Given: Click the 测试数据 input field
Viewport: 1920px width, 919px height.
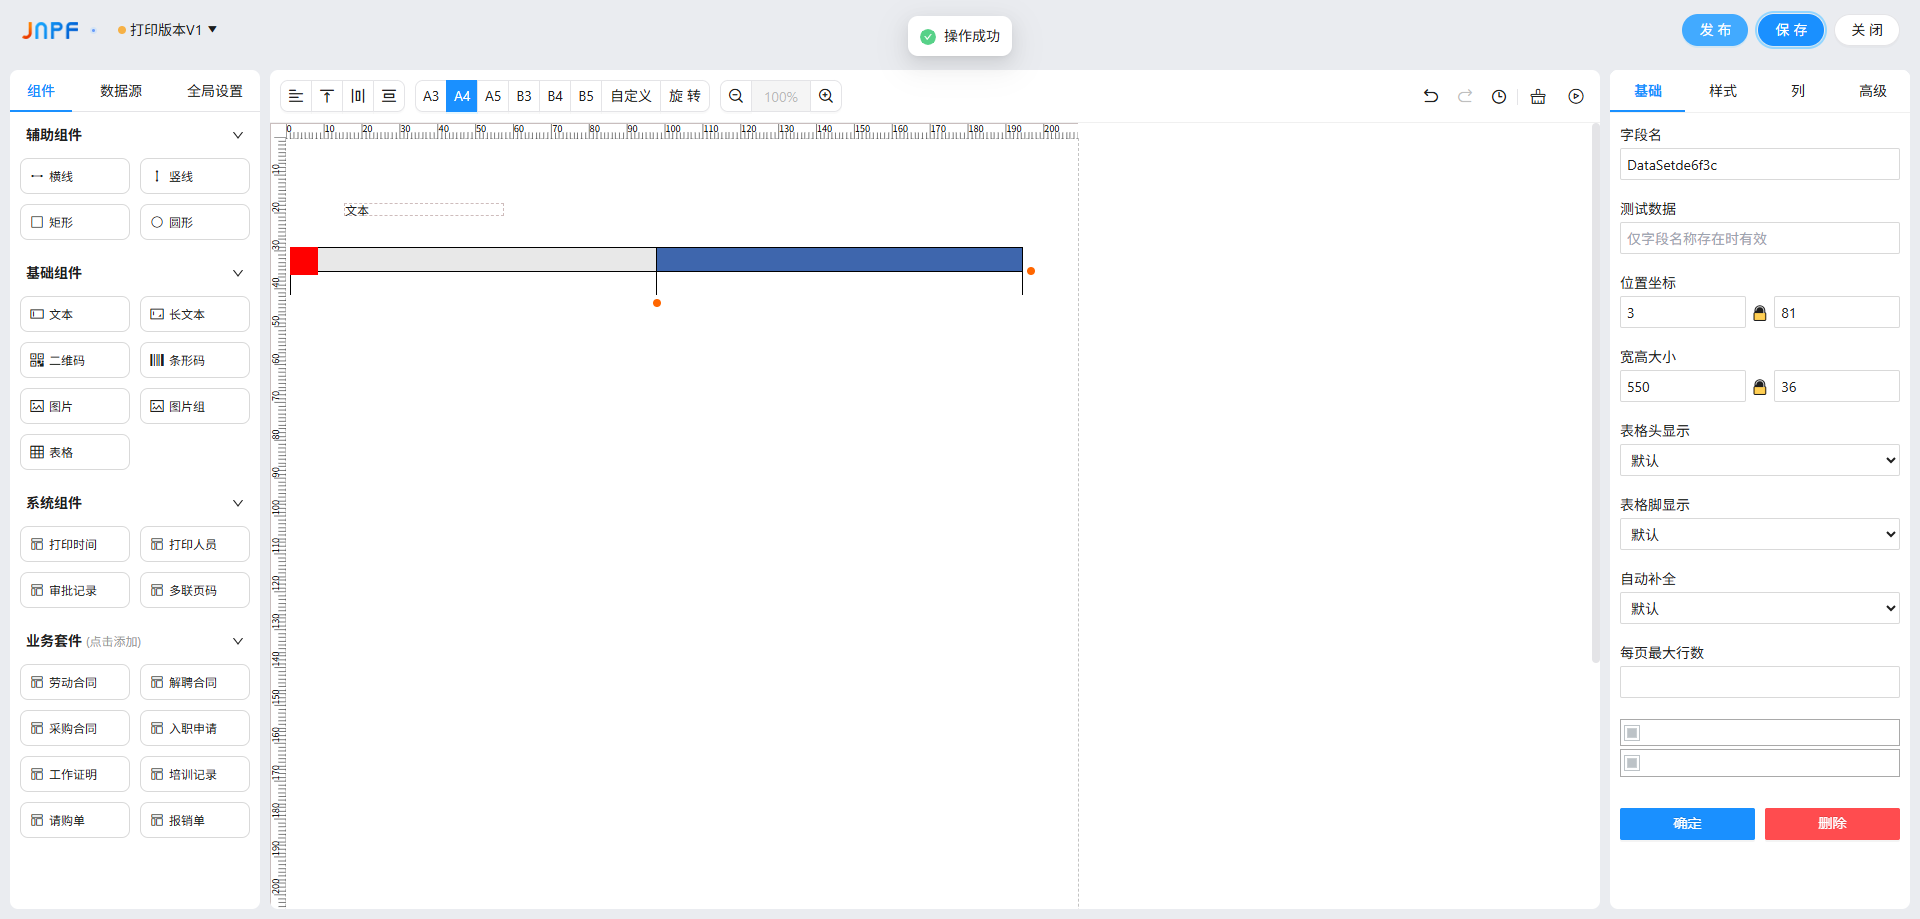Looking at the screenshot, I should click(1760, 239).
